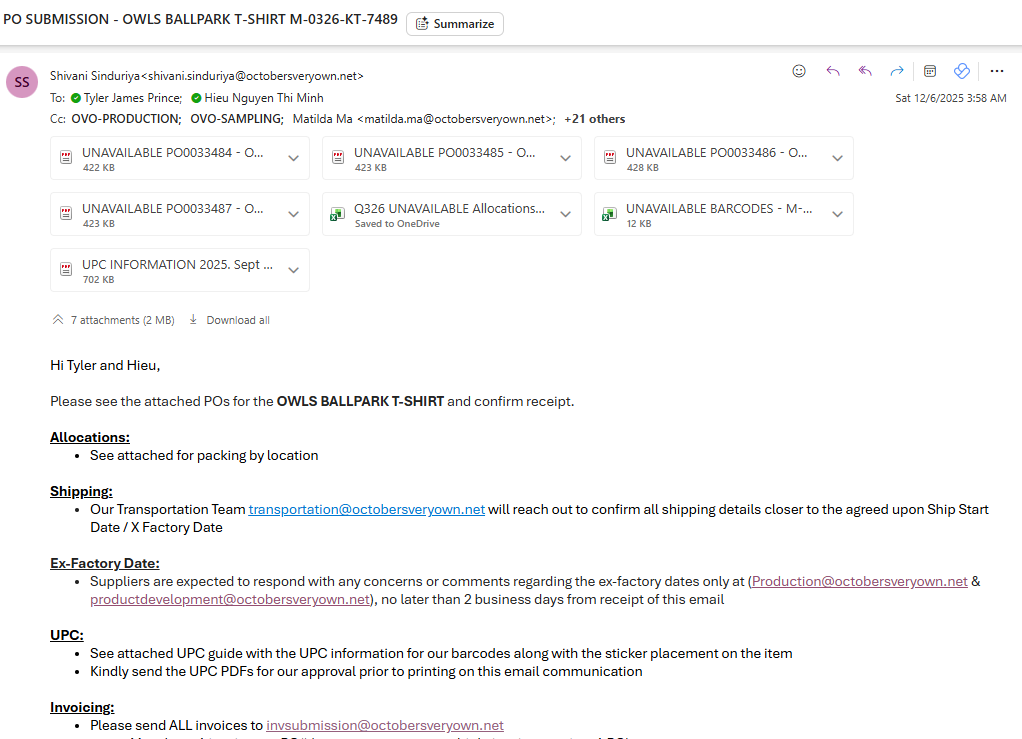The height and width of the screenshot is (739, 1022).
Task: Expand dropdown for PO0033485 attachment
Action: pyautogui.click(x=565, y=158)
